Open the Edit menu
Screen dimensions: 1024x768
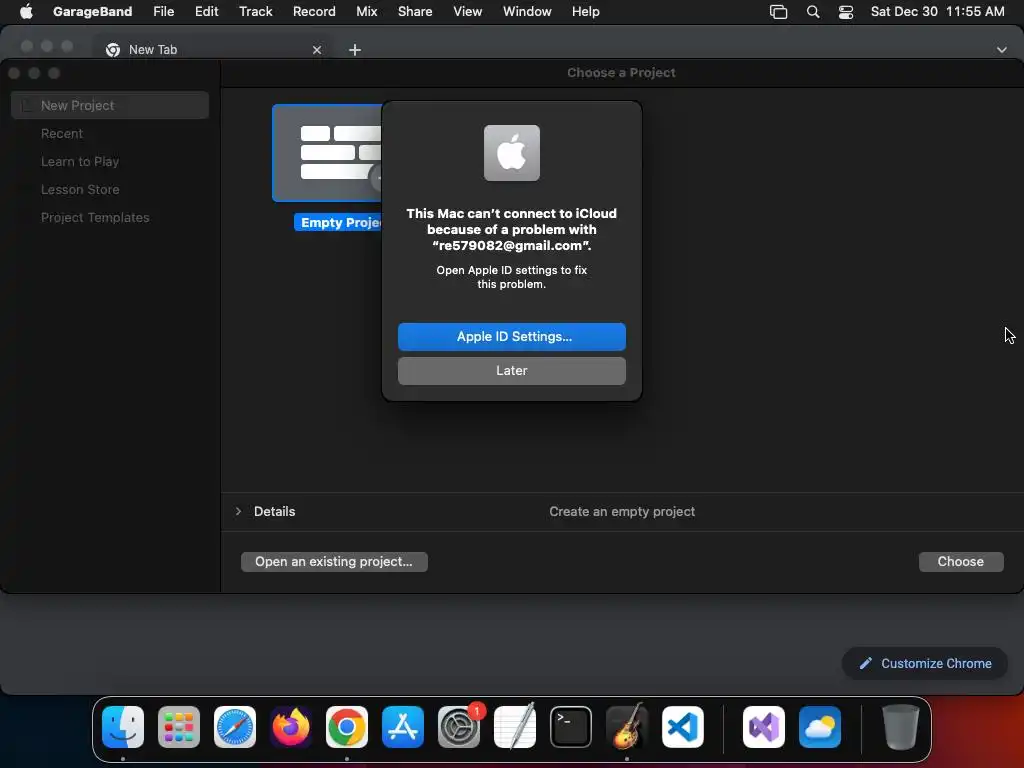tap(206, 11)
